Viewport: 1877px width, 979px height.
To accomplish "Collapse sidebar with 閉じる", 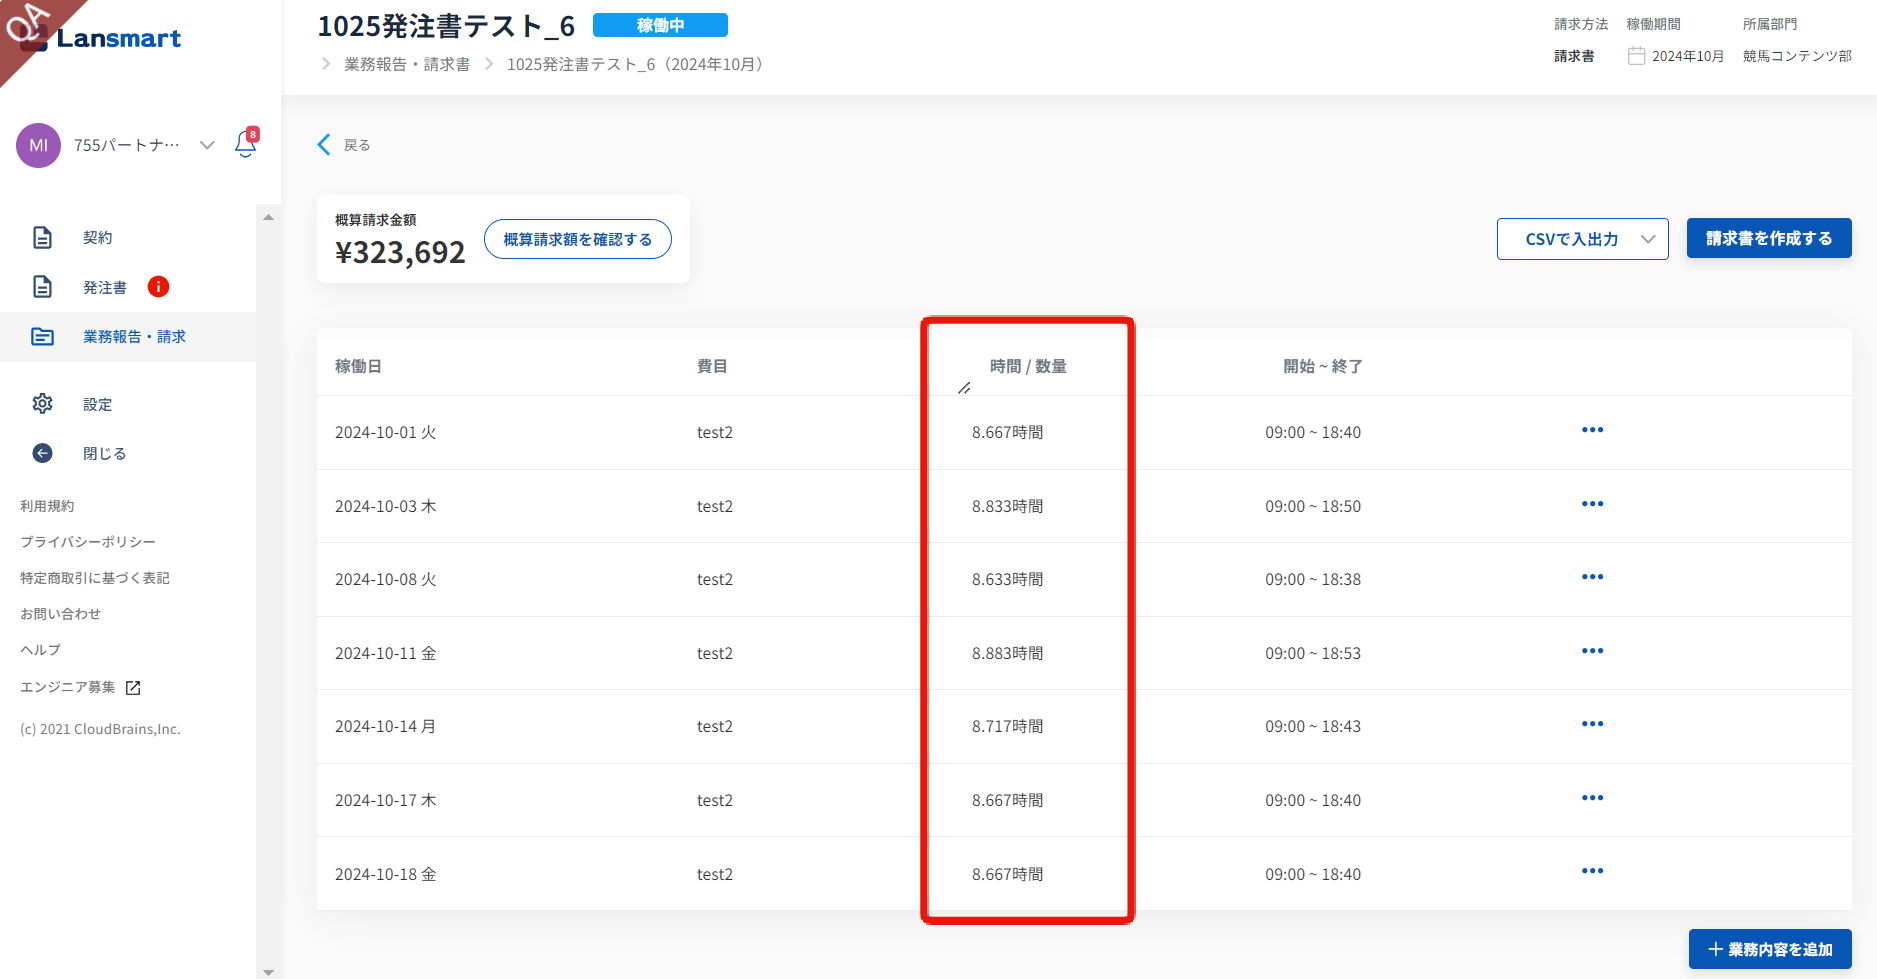I will point(105,453).
